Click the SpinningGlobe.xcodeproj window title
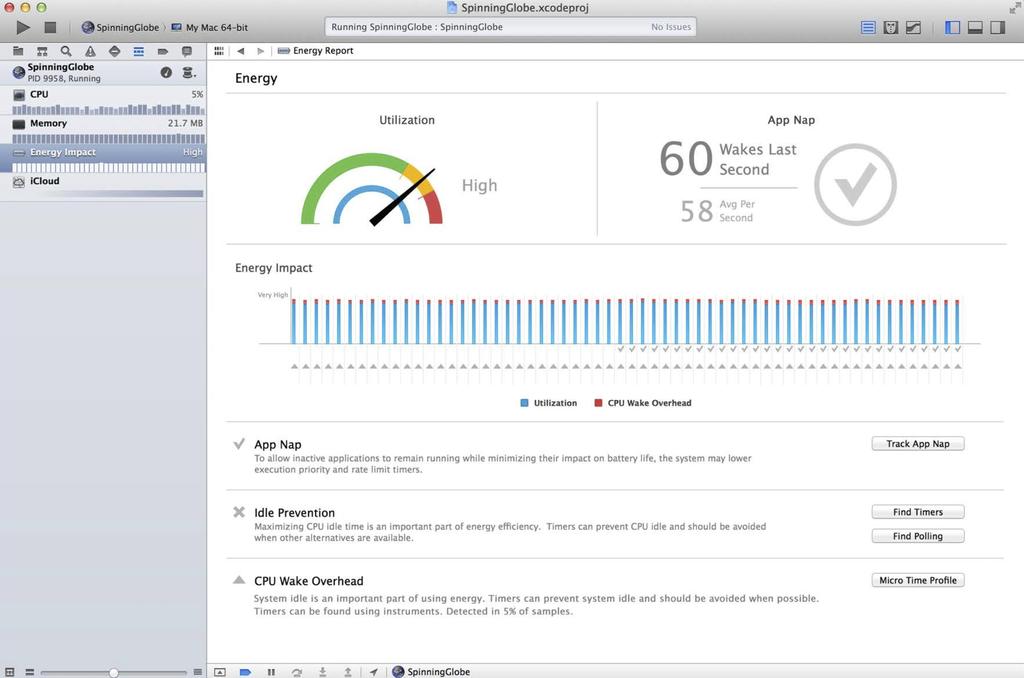The height and width of the screenshot is (678, 1024). click(x=517, y=8)
